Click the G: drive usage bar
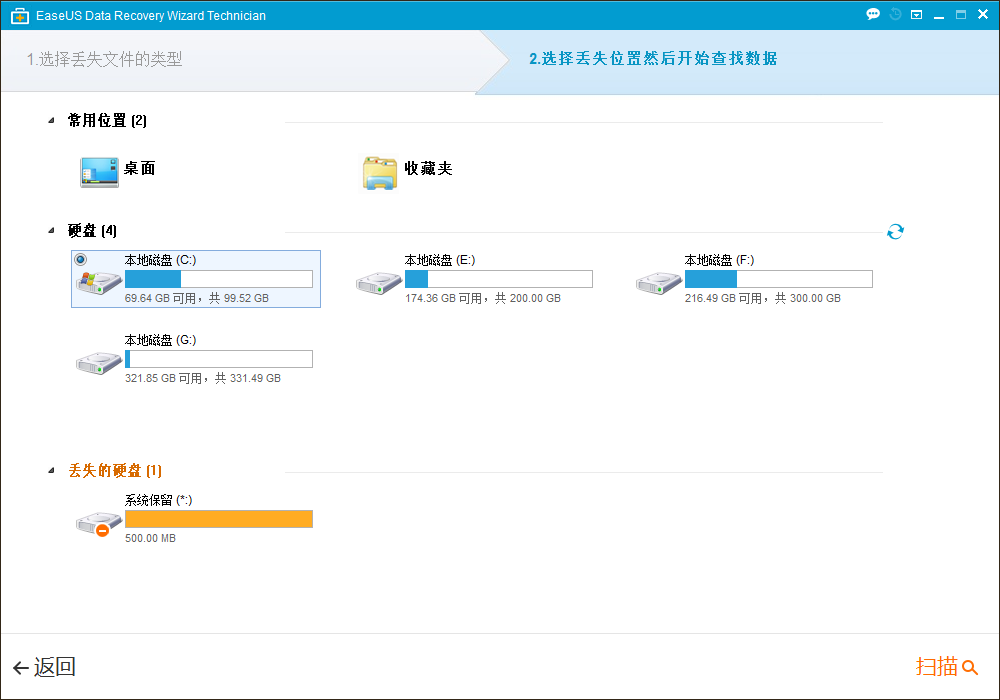1000x700 pixels. pos(219,359)
